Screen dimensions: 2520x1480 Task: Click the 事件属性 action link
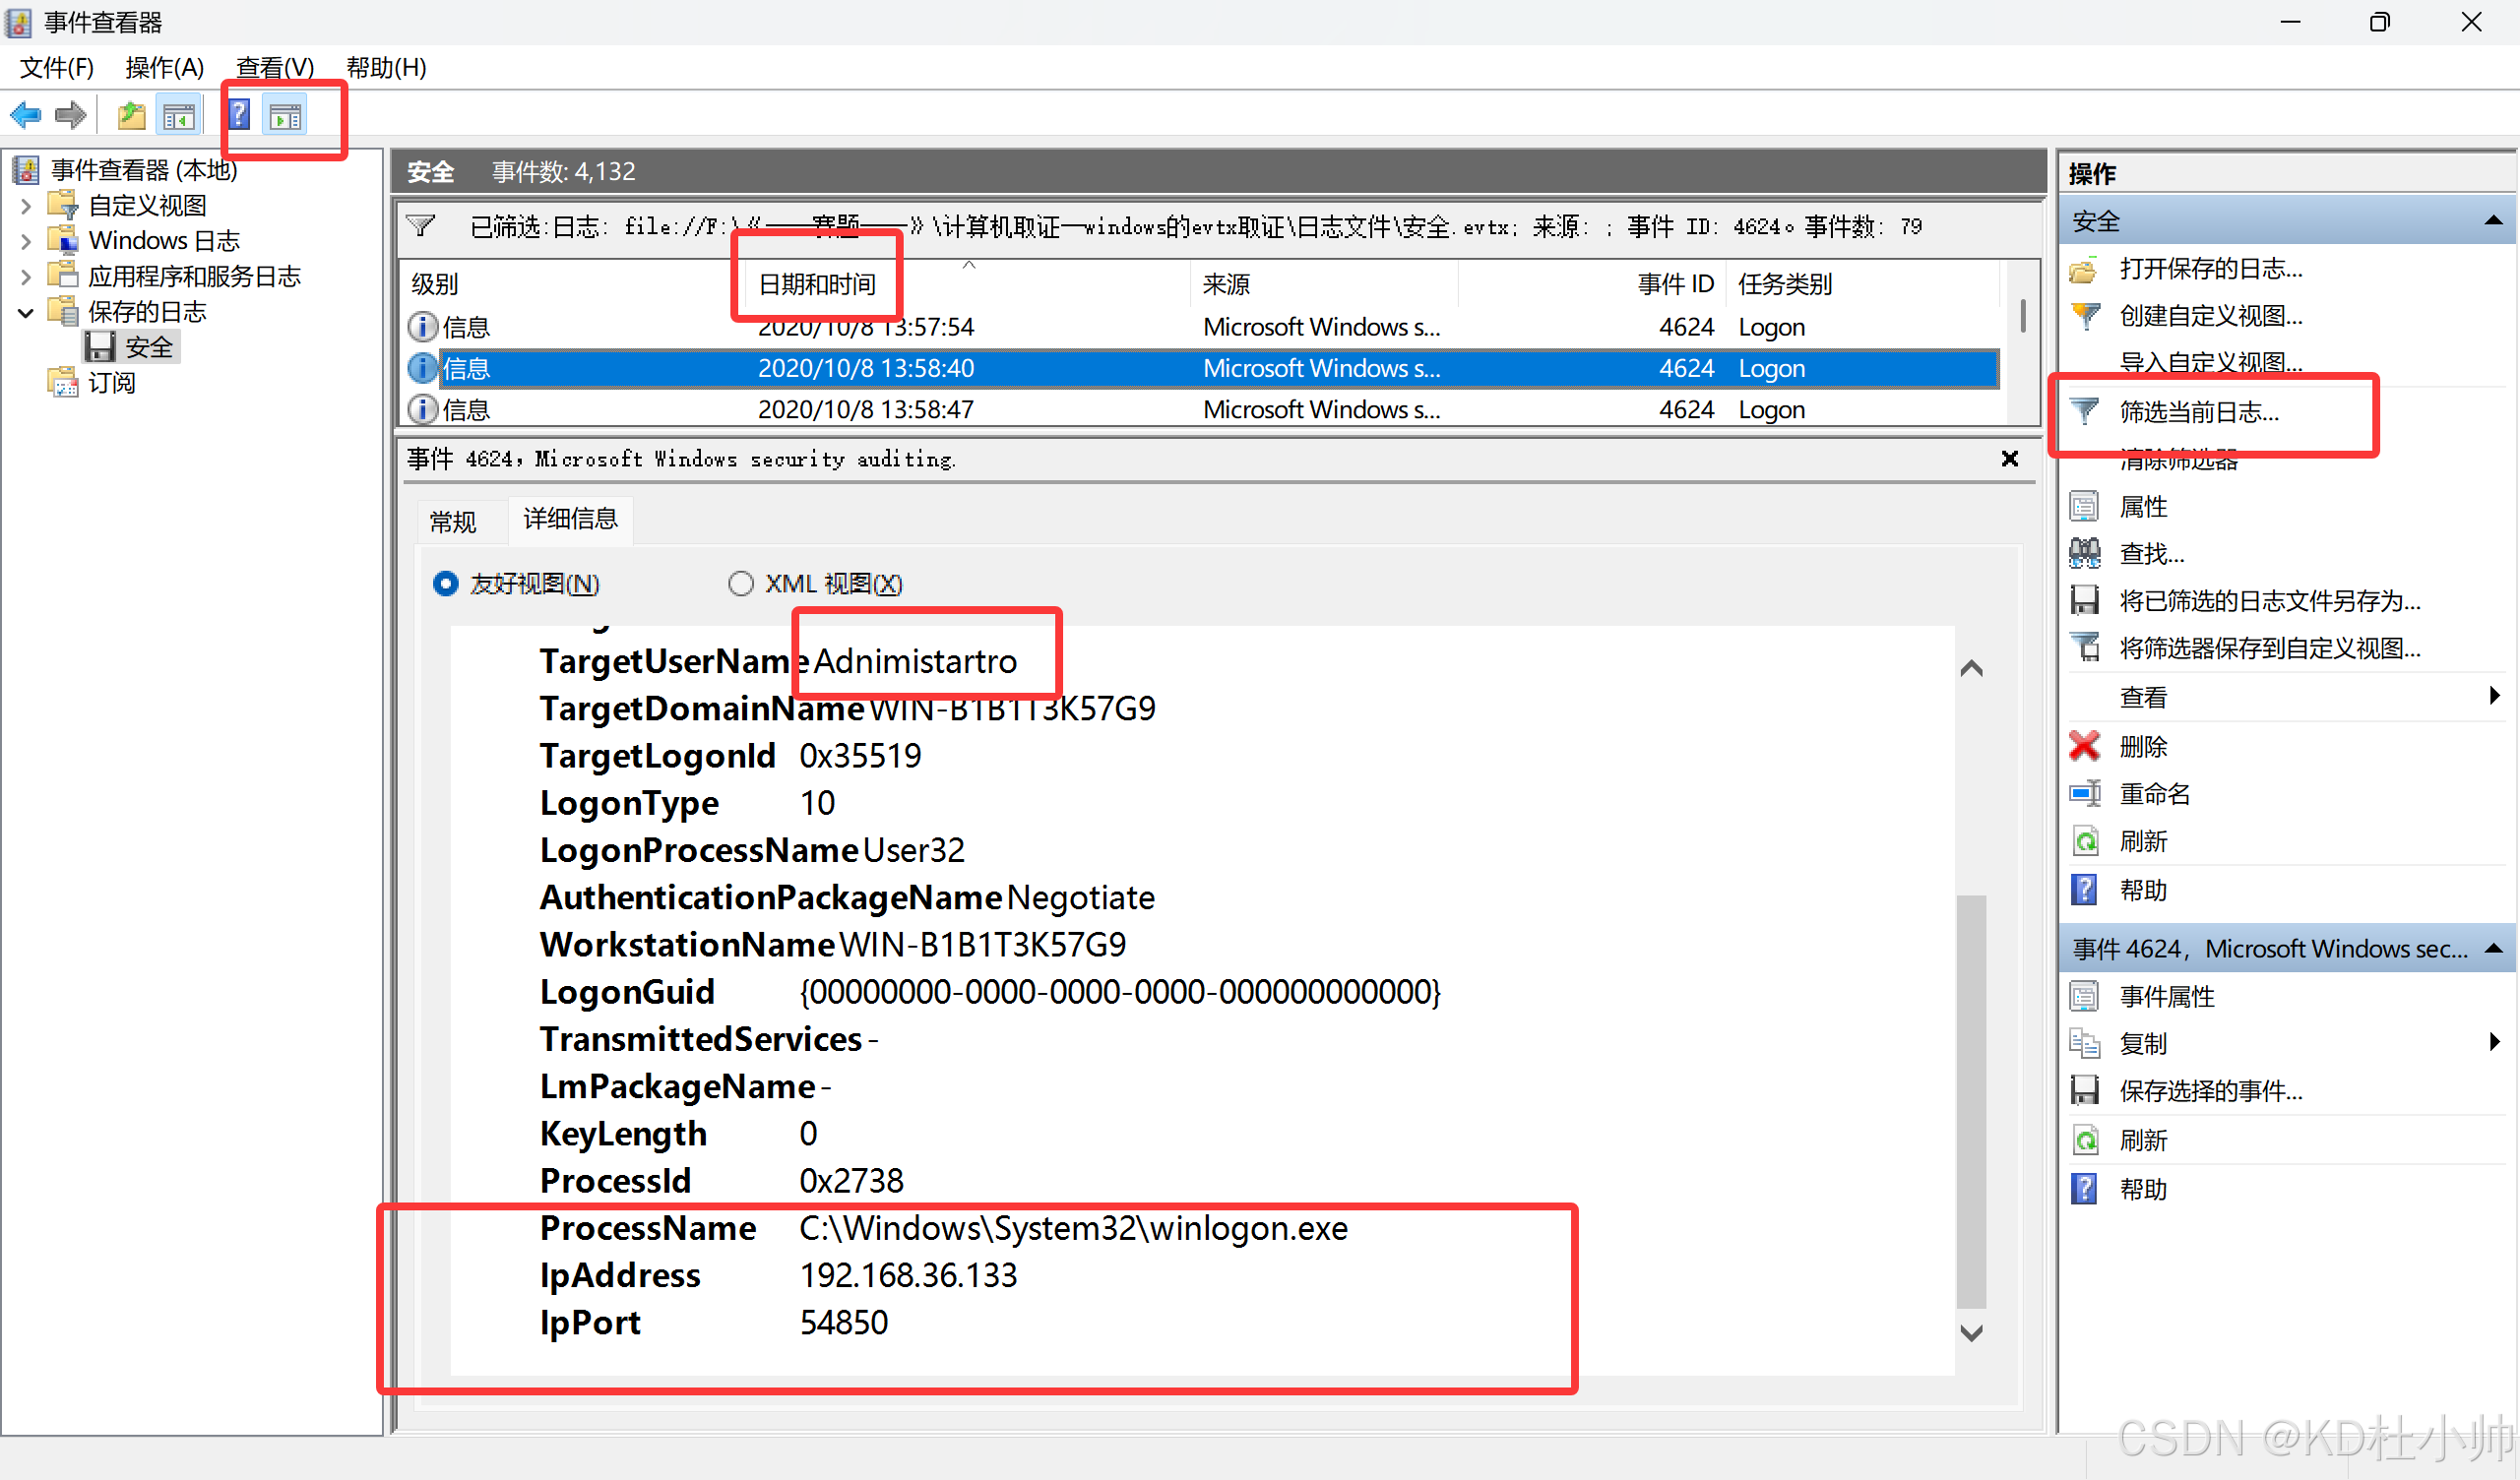pyautogui.click(x=2167, y=996)
